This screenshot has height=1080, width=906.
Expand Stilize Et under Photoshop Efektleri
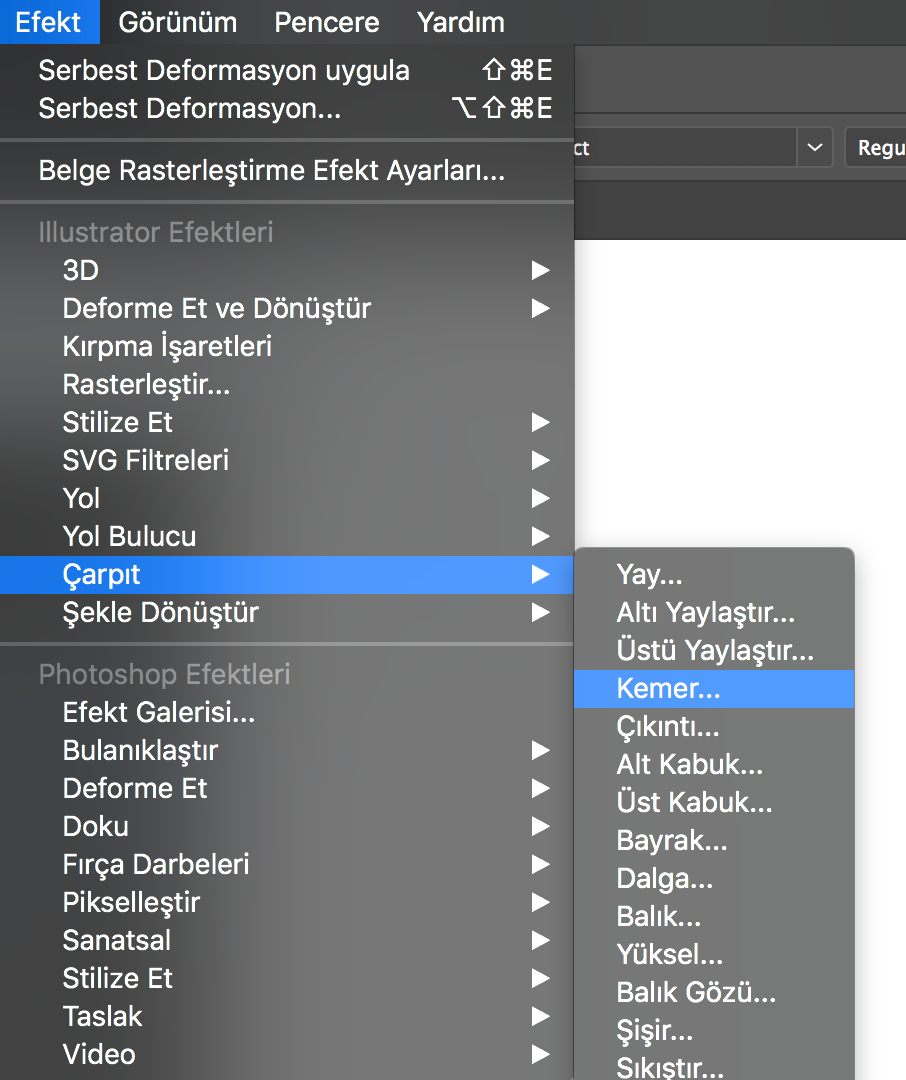coord(287,978)
